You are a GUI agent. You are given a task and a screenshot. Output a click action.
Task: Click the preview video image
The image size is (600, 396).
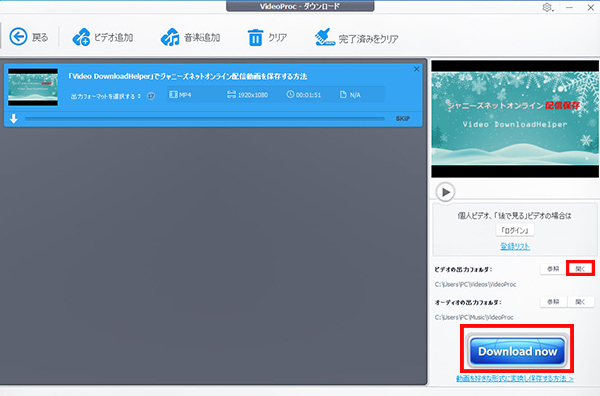click(x=515, y=119)
